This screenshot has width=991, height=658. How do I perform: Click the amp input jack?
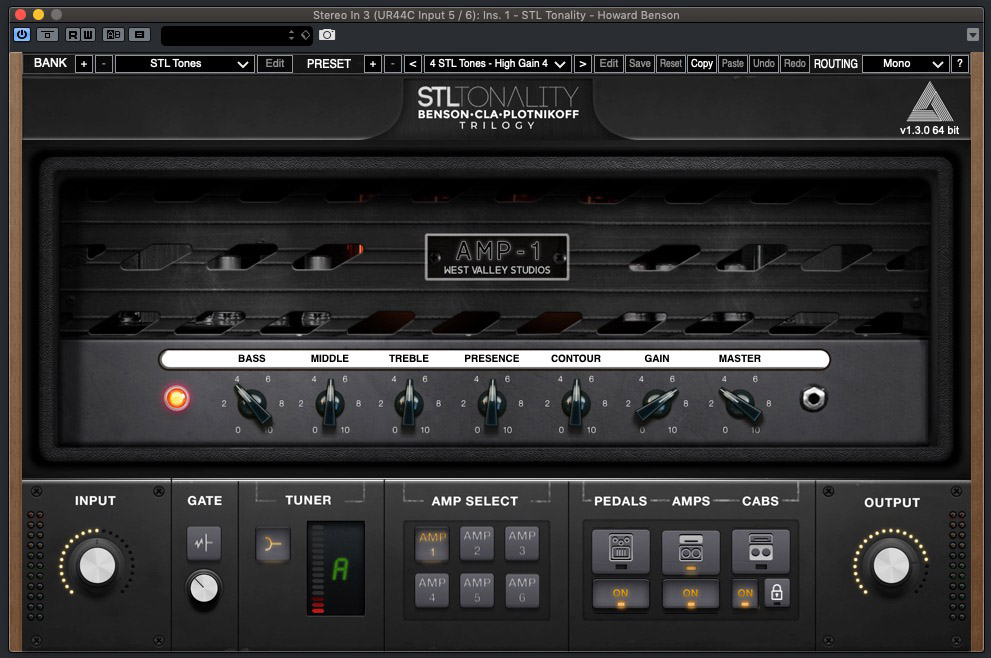[x=813, y=399]
